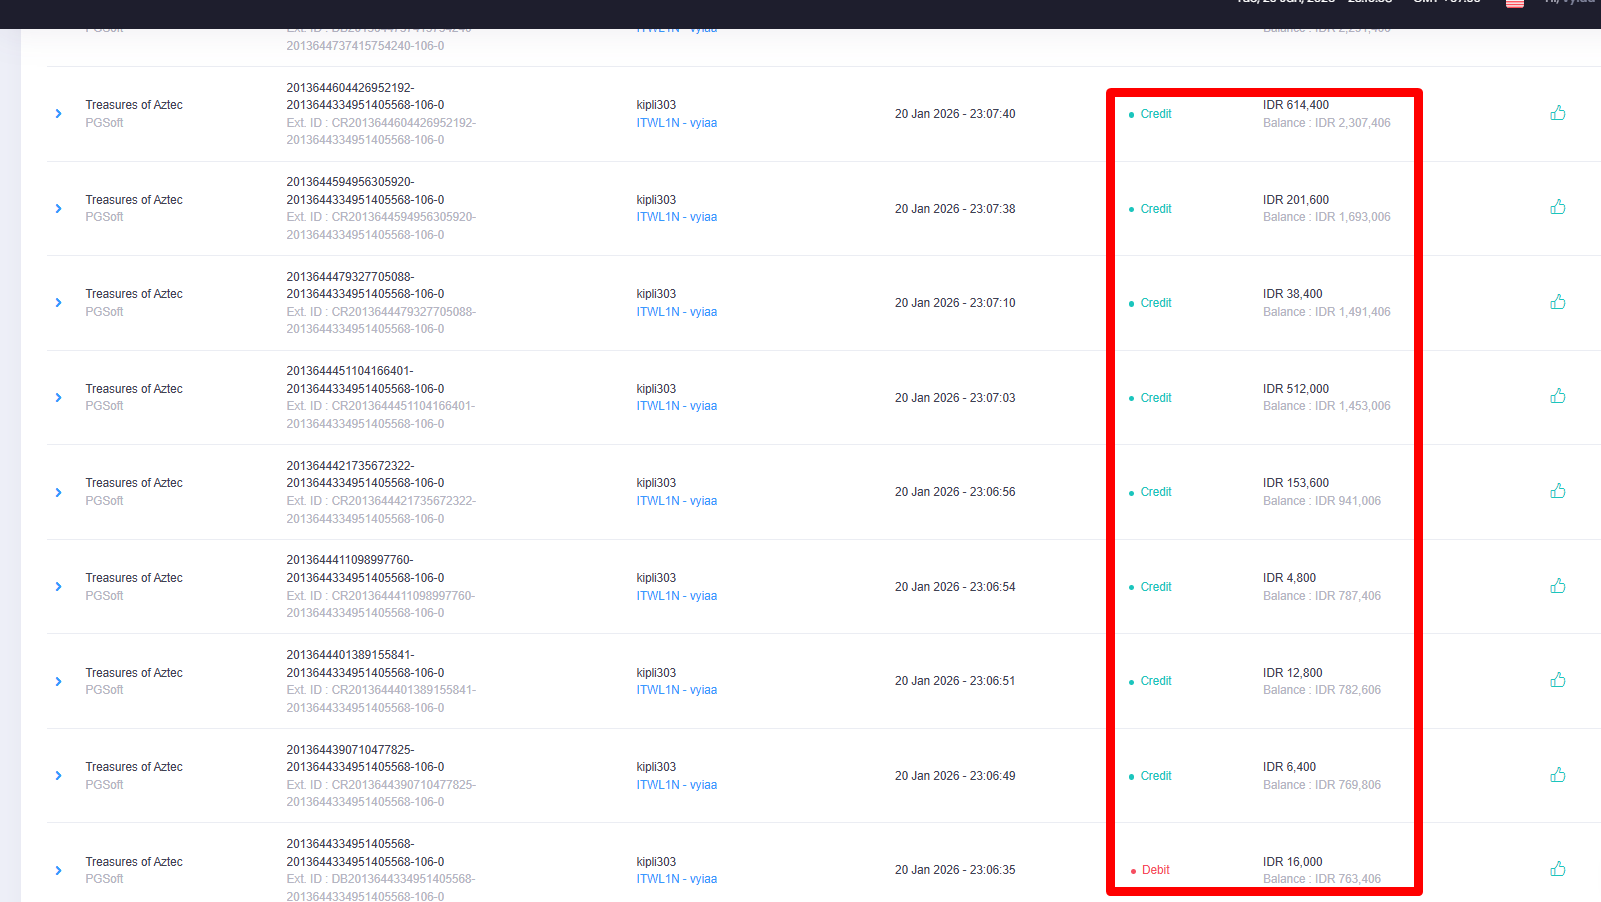Image resolution: width=1601 pixels, height=902 pixels.
Task: Expand the transaction row timed 23:06:56
Action: pos(59,493)
